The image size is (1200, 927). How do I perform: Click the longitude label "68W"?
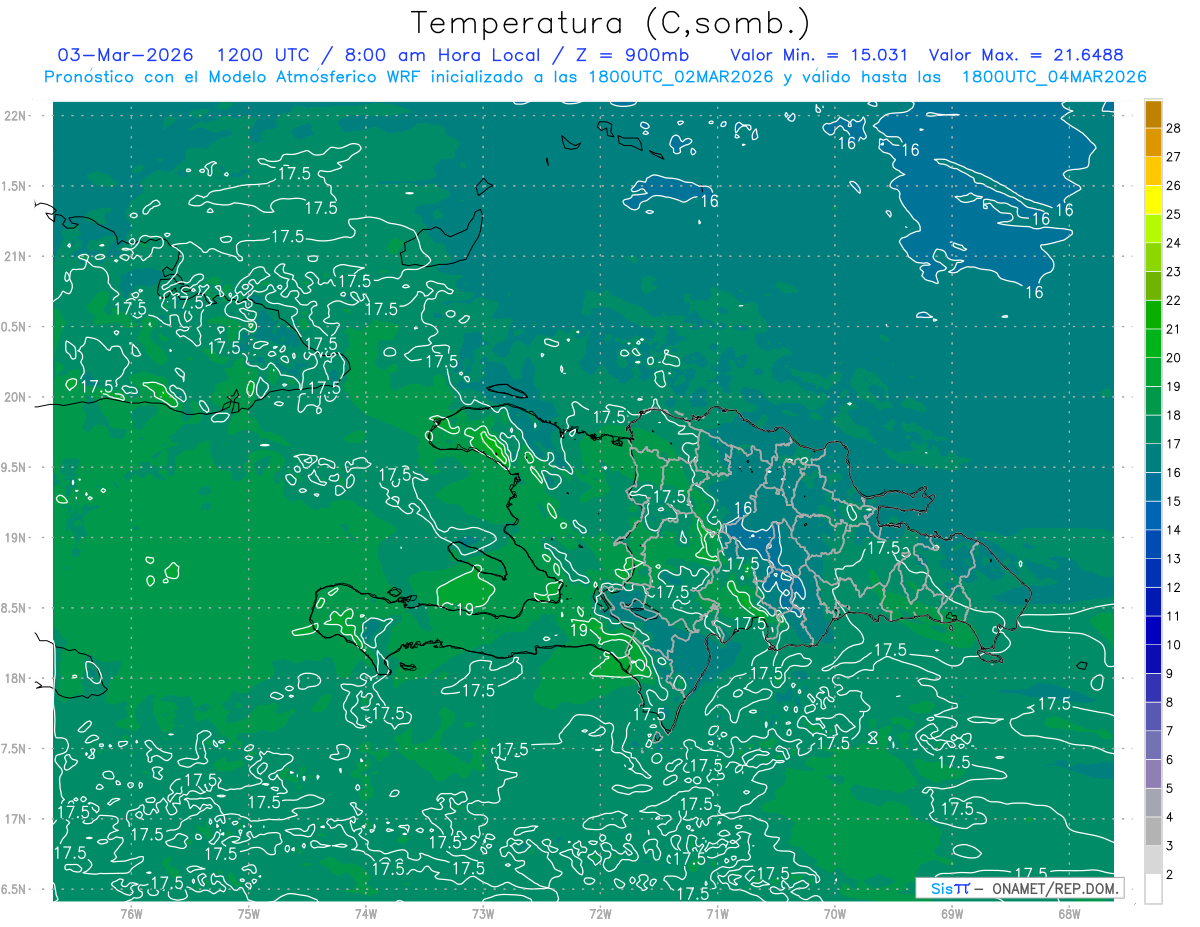coord(1069,914)
